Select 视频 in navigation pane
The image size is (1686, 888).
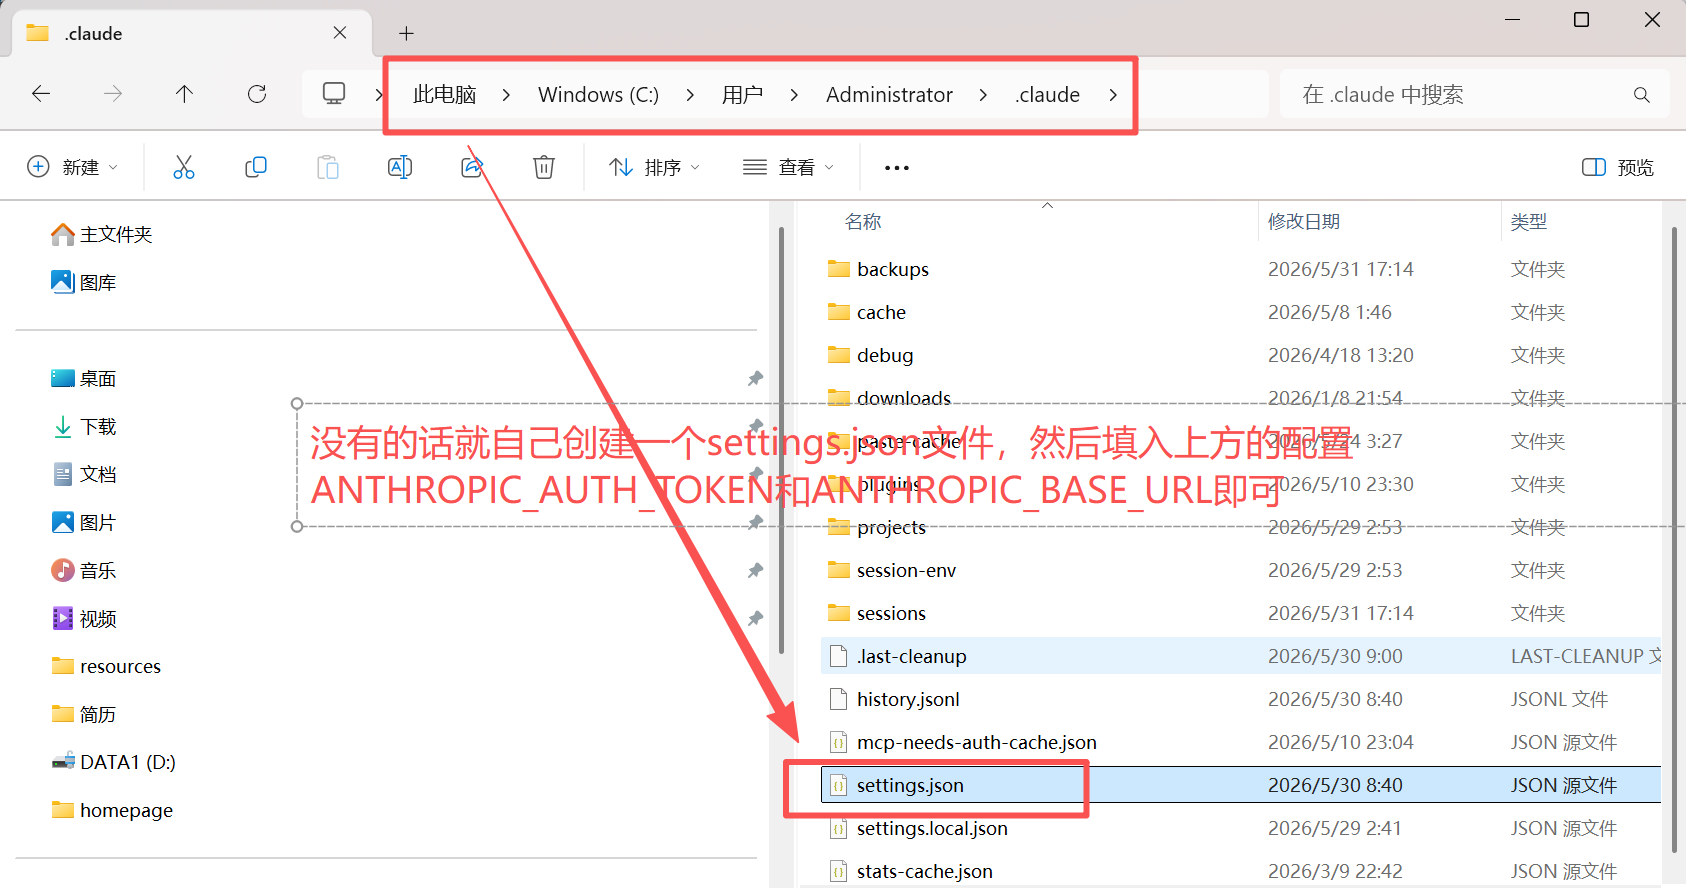point(83,618)
